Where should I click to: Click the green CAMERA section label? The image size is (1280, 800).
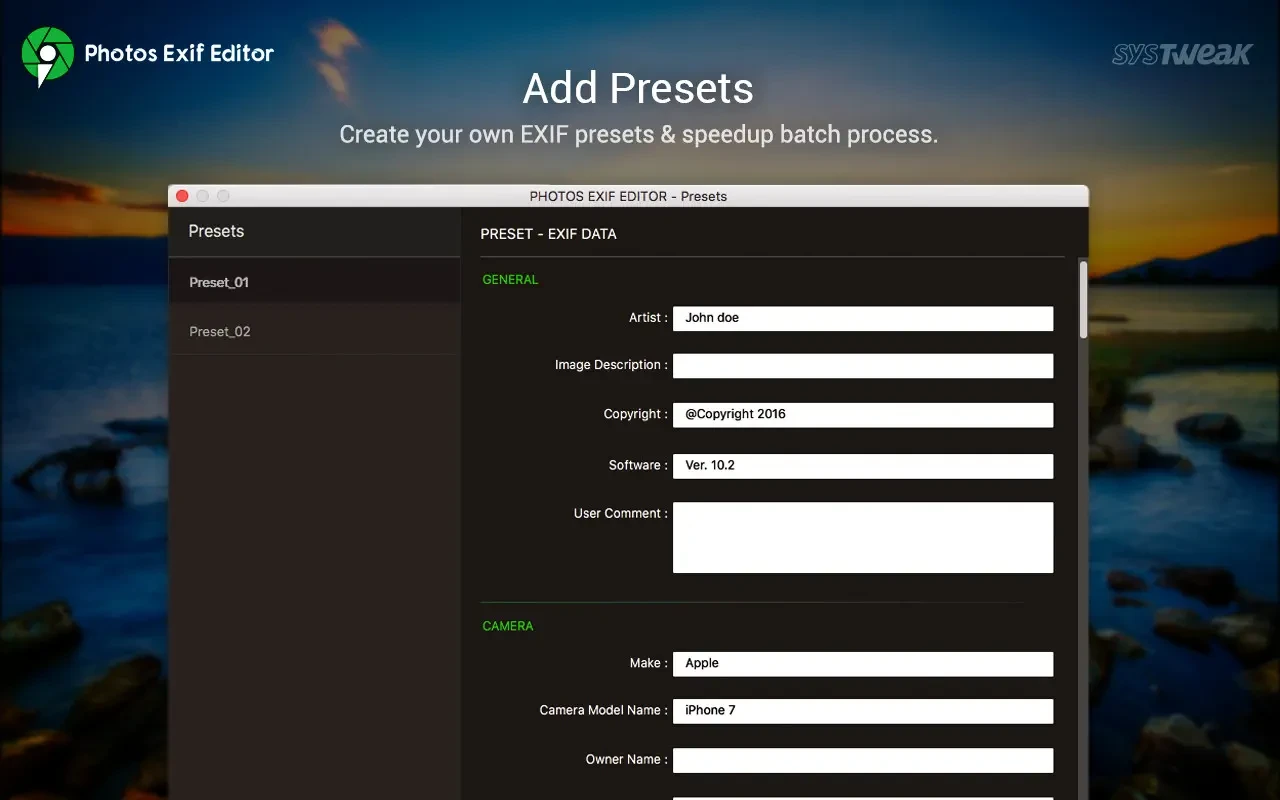pyautogui.click(x=508, y=626)
